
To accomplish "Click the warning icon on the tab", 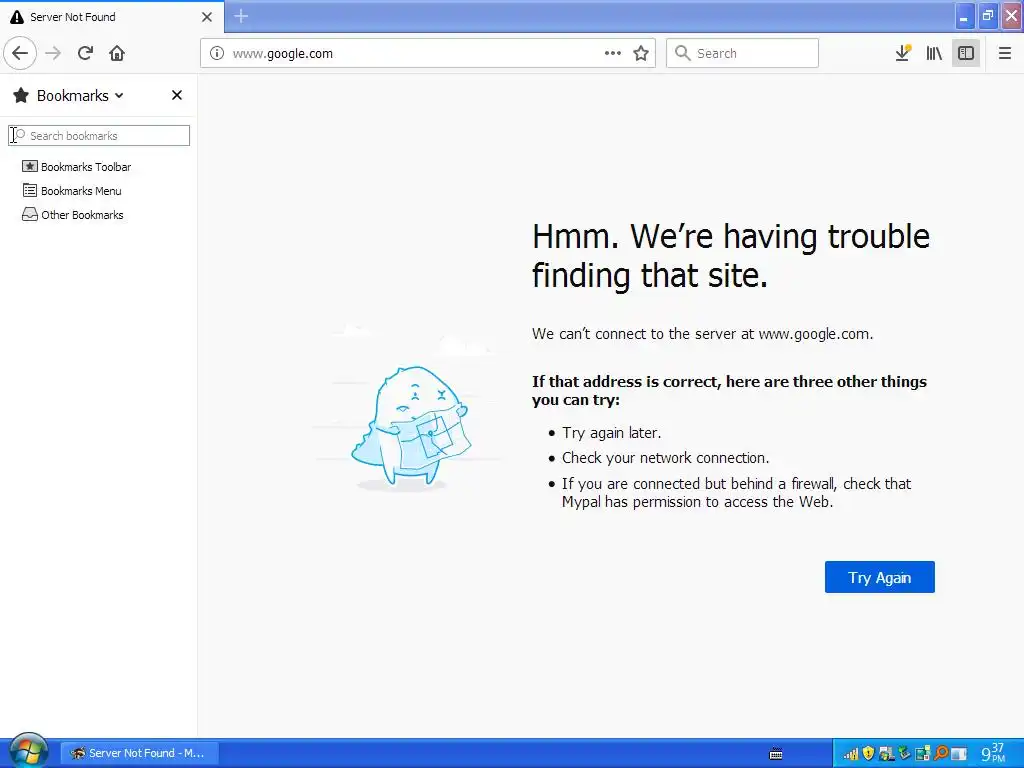I will click(17, 17).
